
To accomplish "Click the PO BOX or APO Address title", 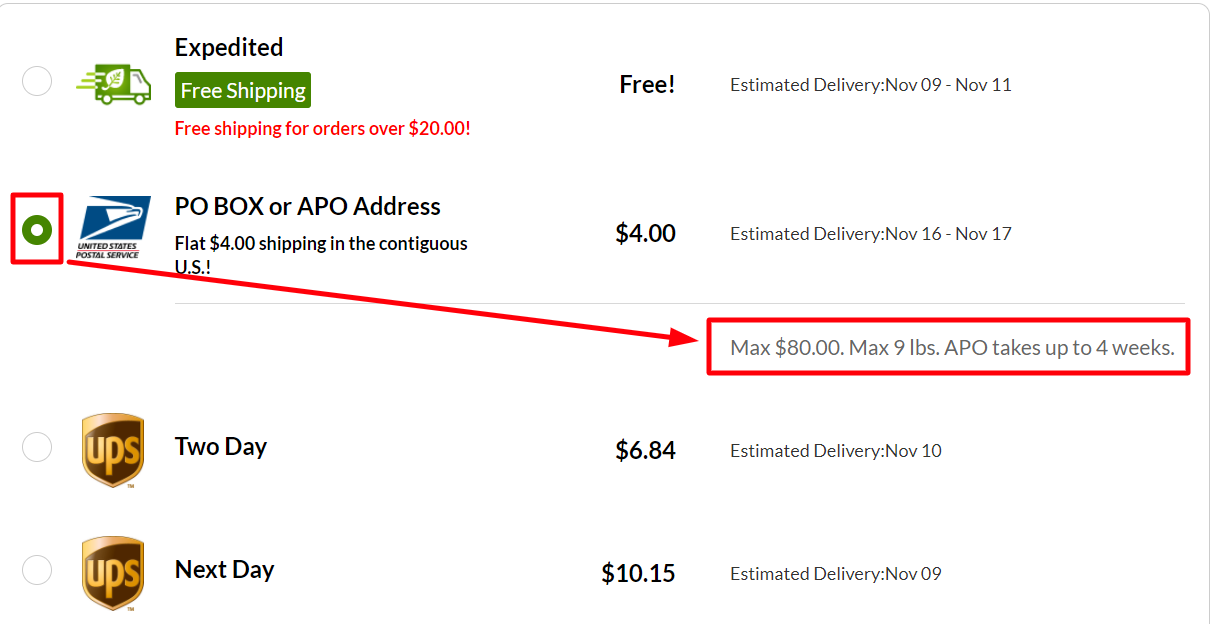I will click(x=308, y=206).
